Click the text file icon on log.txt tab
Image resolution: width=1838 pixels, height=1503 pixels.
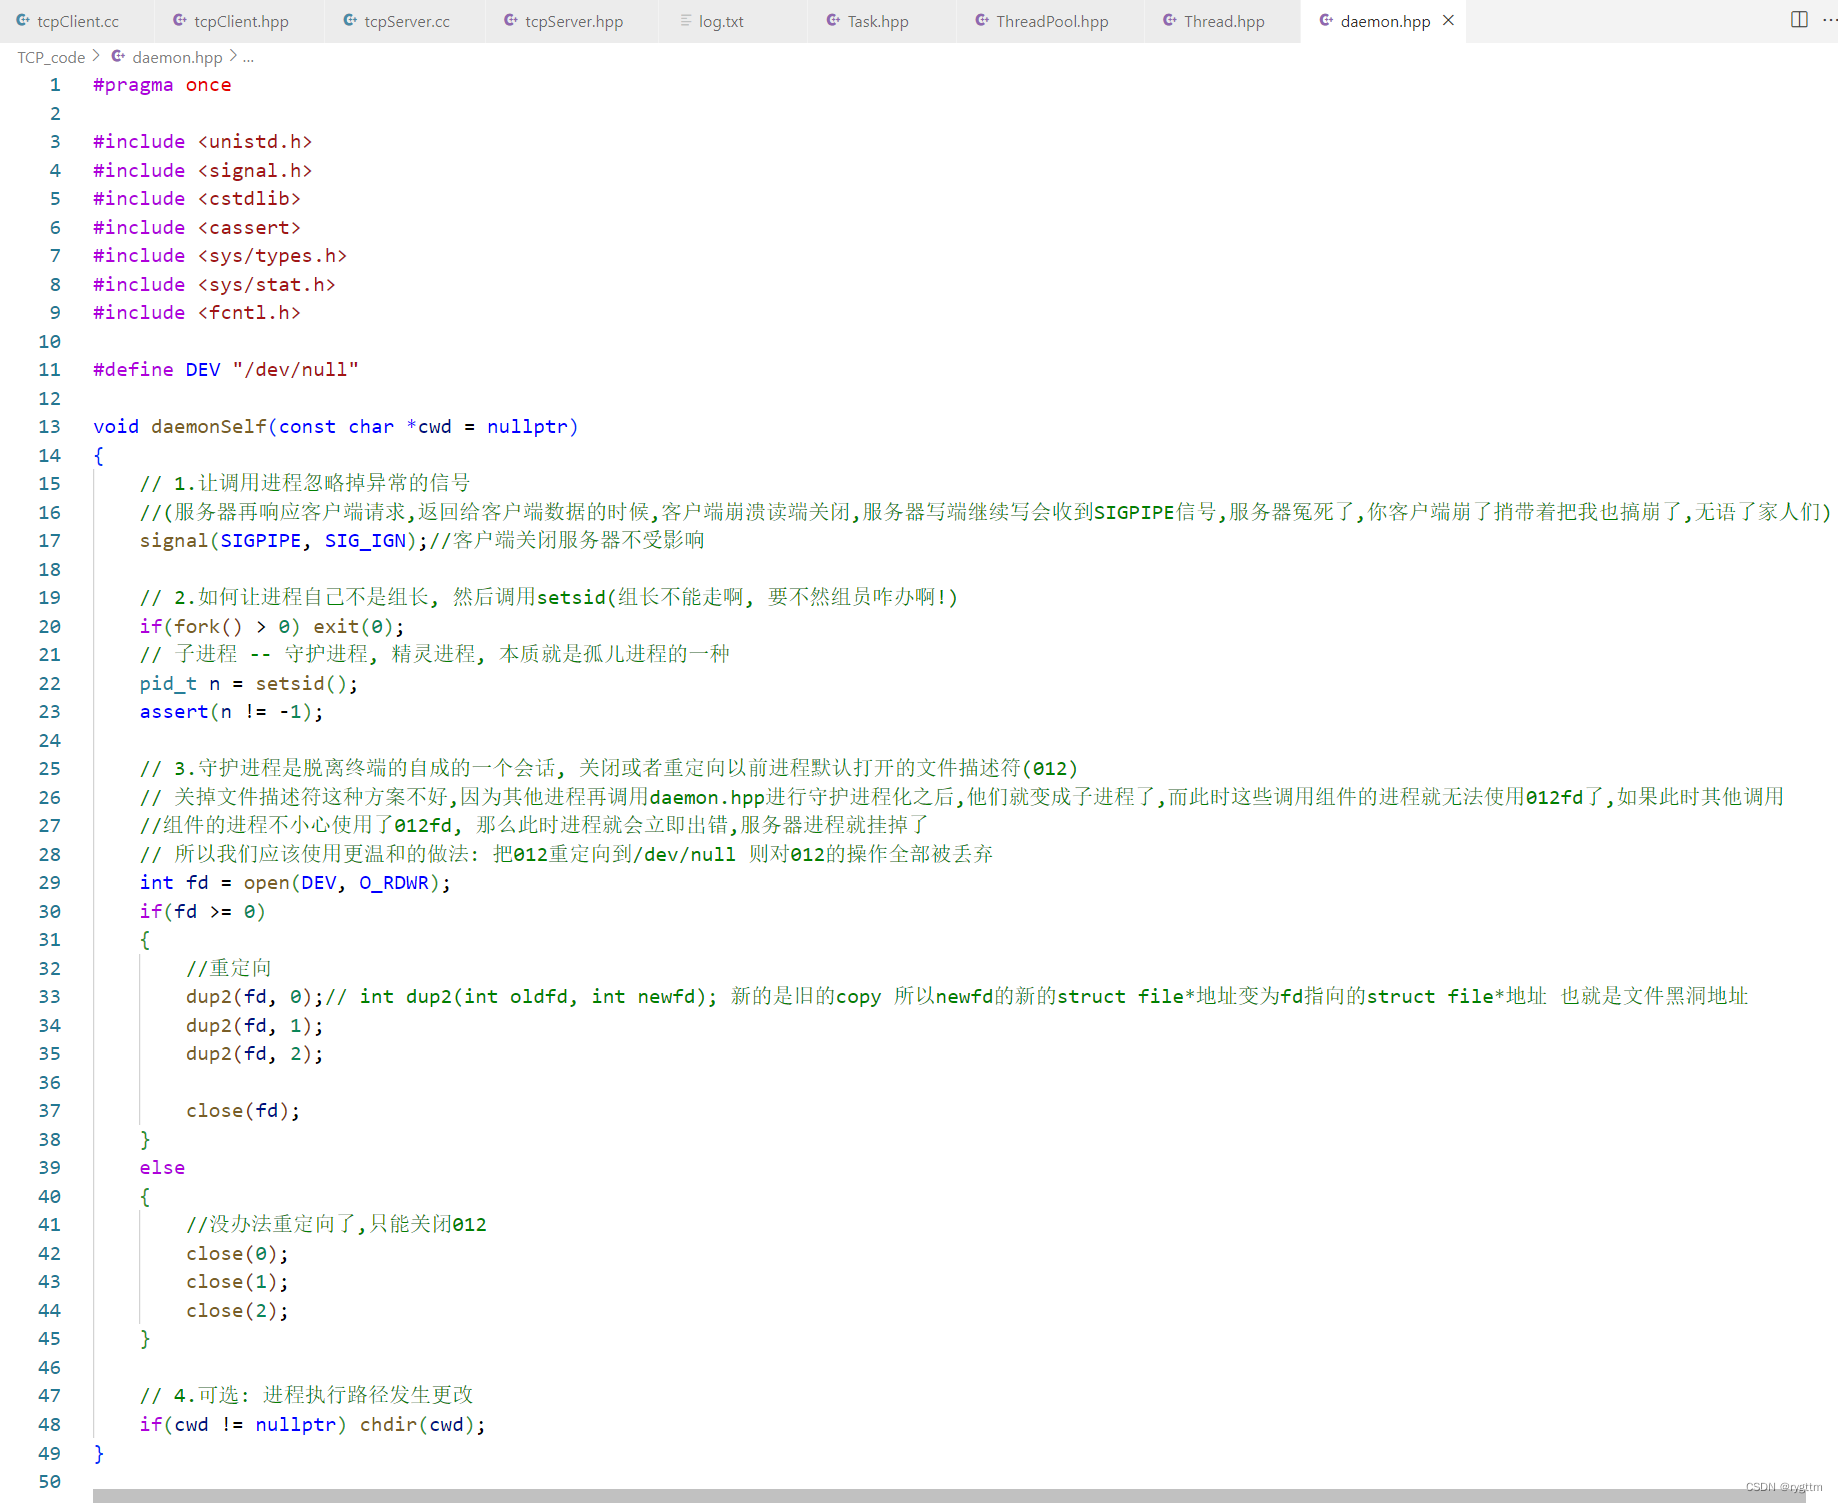pyautogui.click(x=686, y=20)
